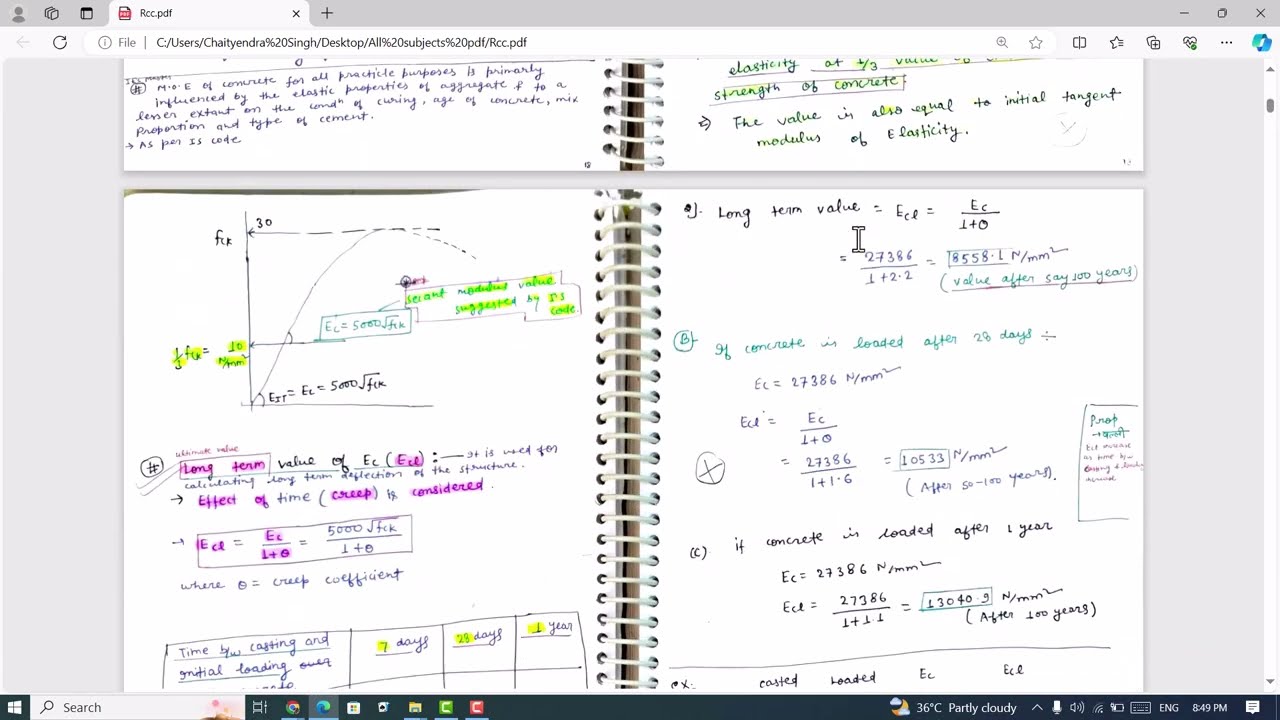
Task: Open Windows Start menu
Action: (14, 707)
